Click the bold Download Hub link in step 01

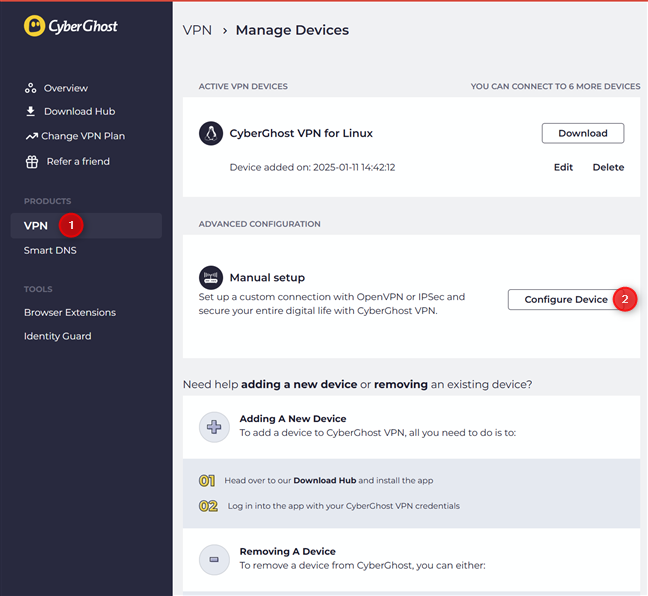coord(325,480)
